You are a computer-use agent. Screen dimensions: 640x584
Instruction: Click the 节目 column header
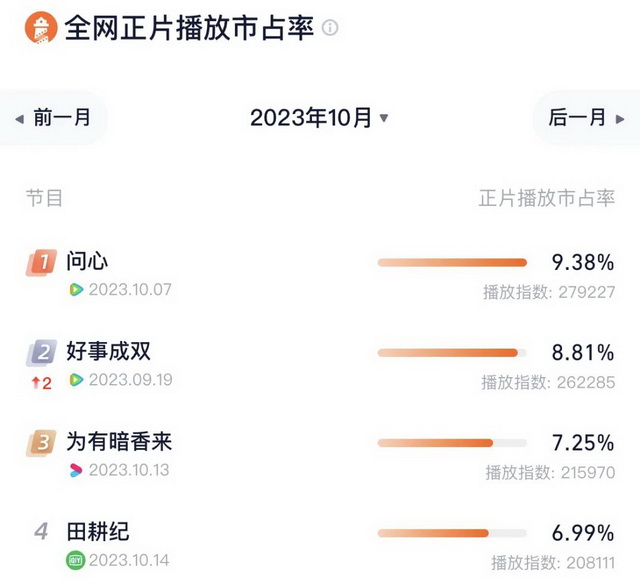tap(44, 198)
